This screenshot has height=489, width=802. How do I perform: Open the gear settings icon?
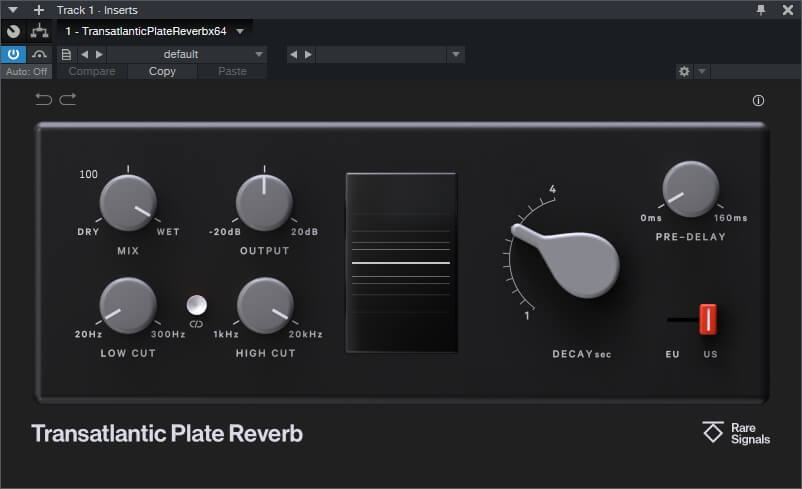tap(684, 72)
